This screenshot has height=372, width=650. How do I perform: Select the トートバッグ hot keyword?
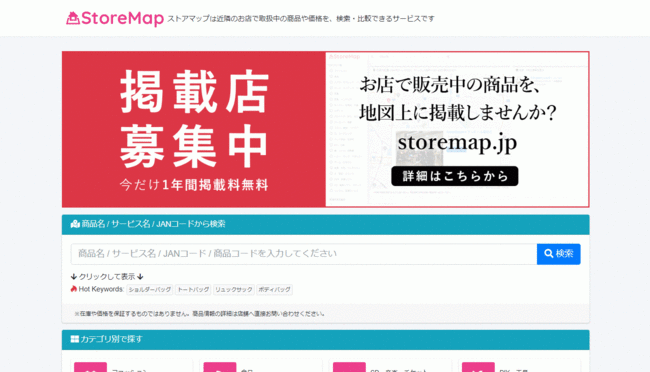[x=193, y=289]
